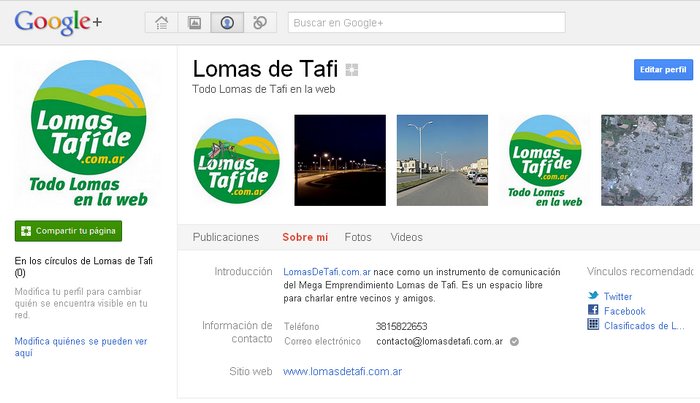The width and height of the screenshot is (700, 403).
Task: Click the Facebook icon in recommended links
Action: tap(593, 310)
